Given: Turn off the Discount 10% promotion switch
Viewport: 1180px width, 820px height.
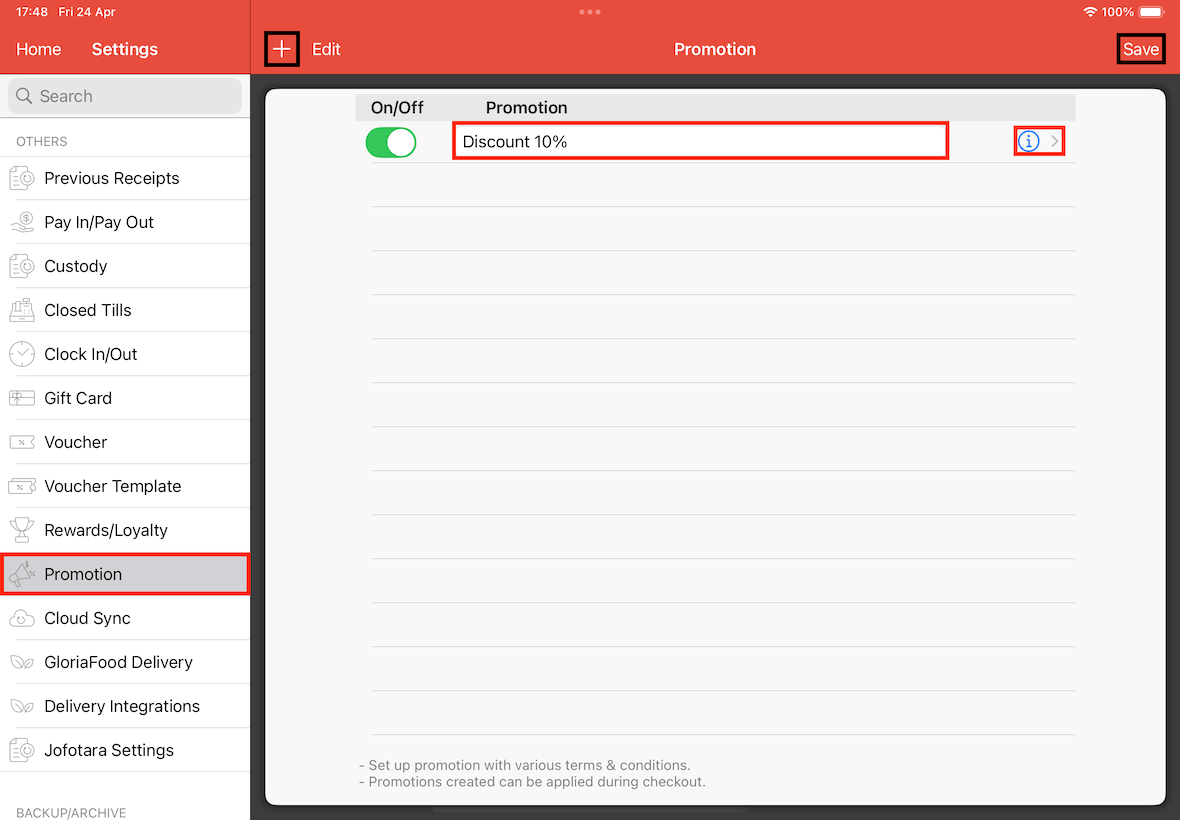Looking at the screenshot, I should pos(391,142).
